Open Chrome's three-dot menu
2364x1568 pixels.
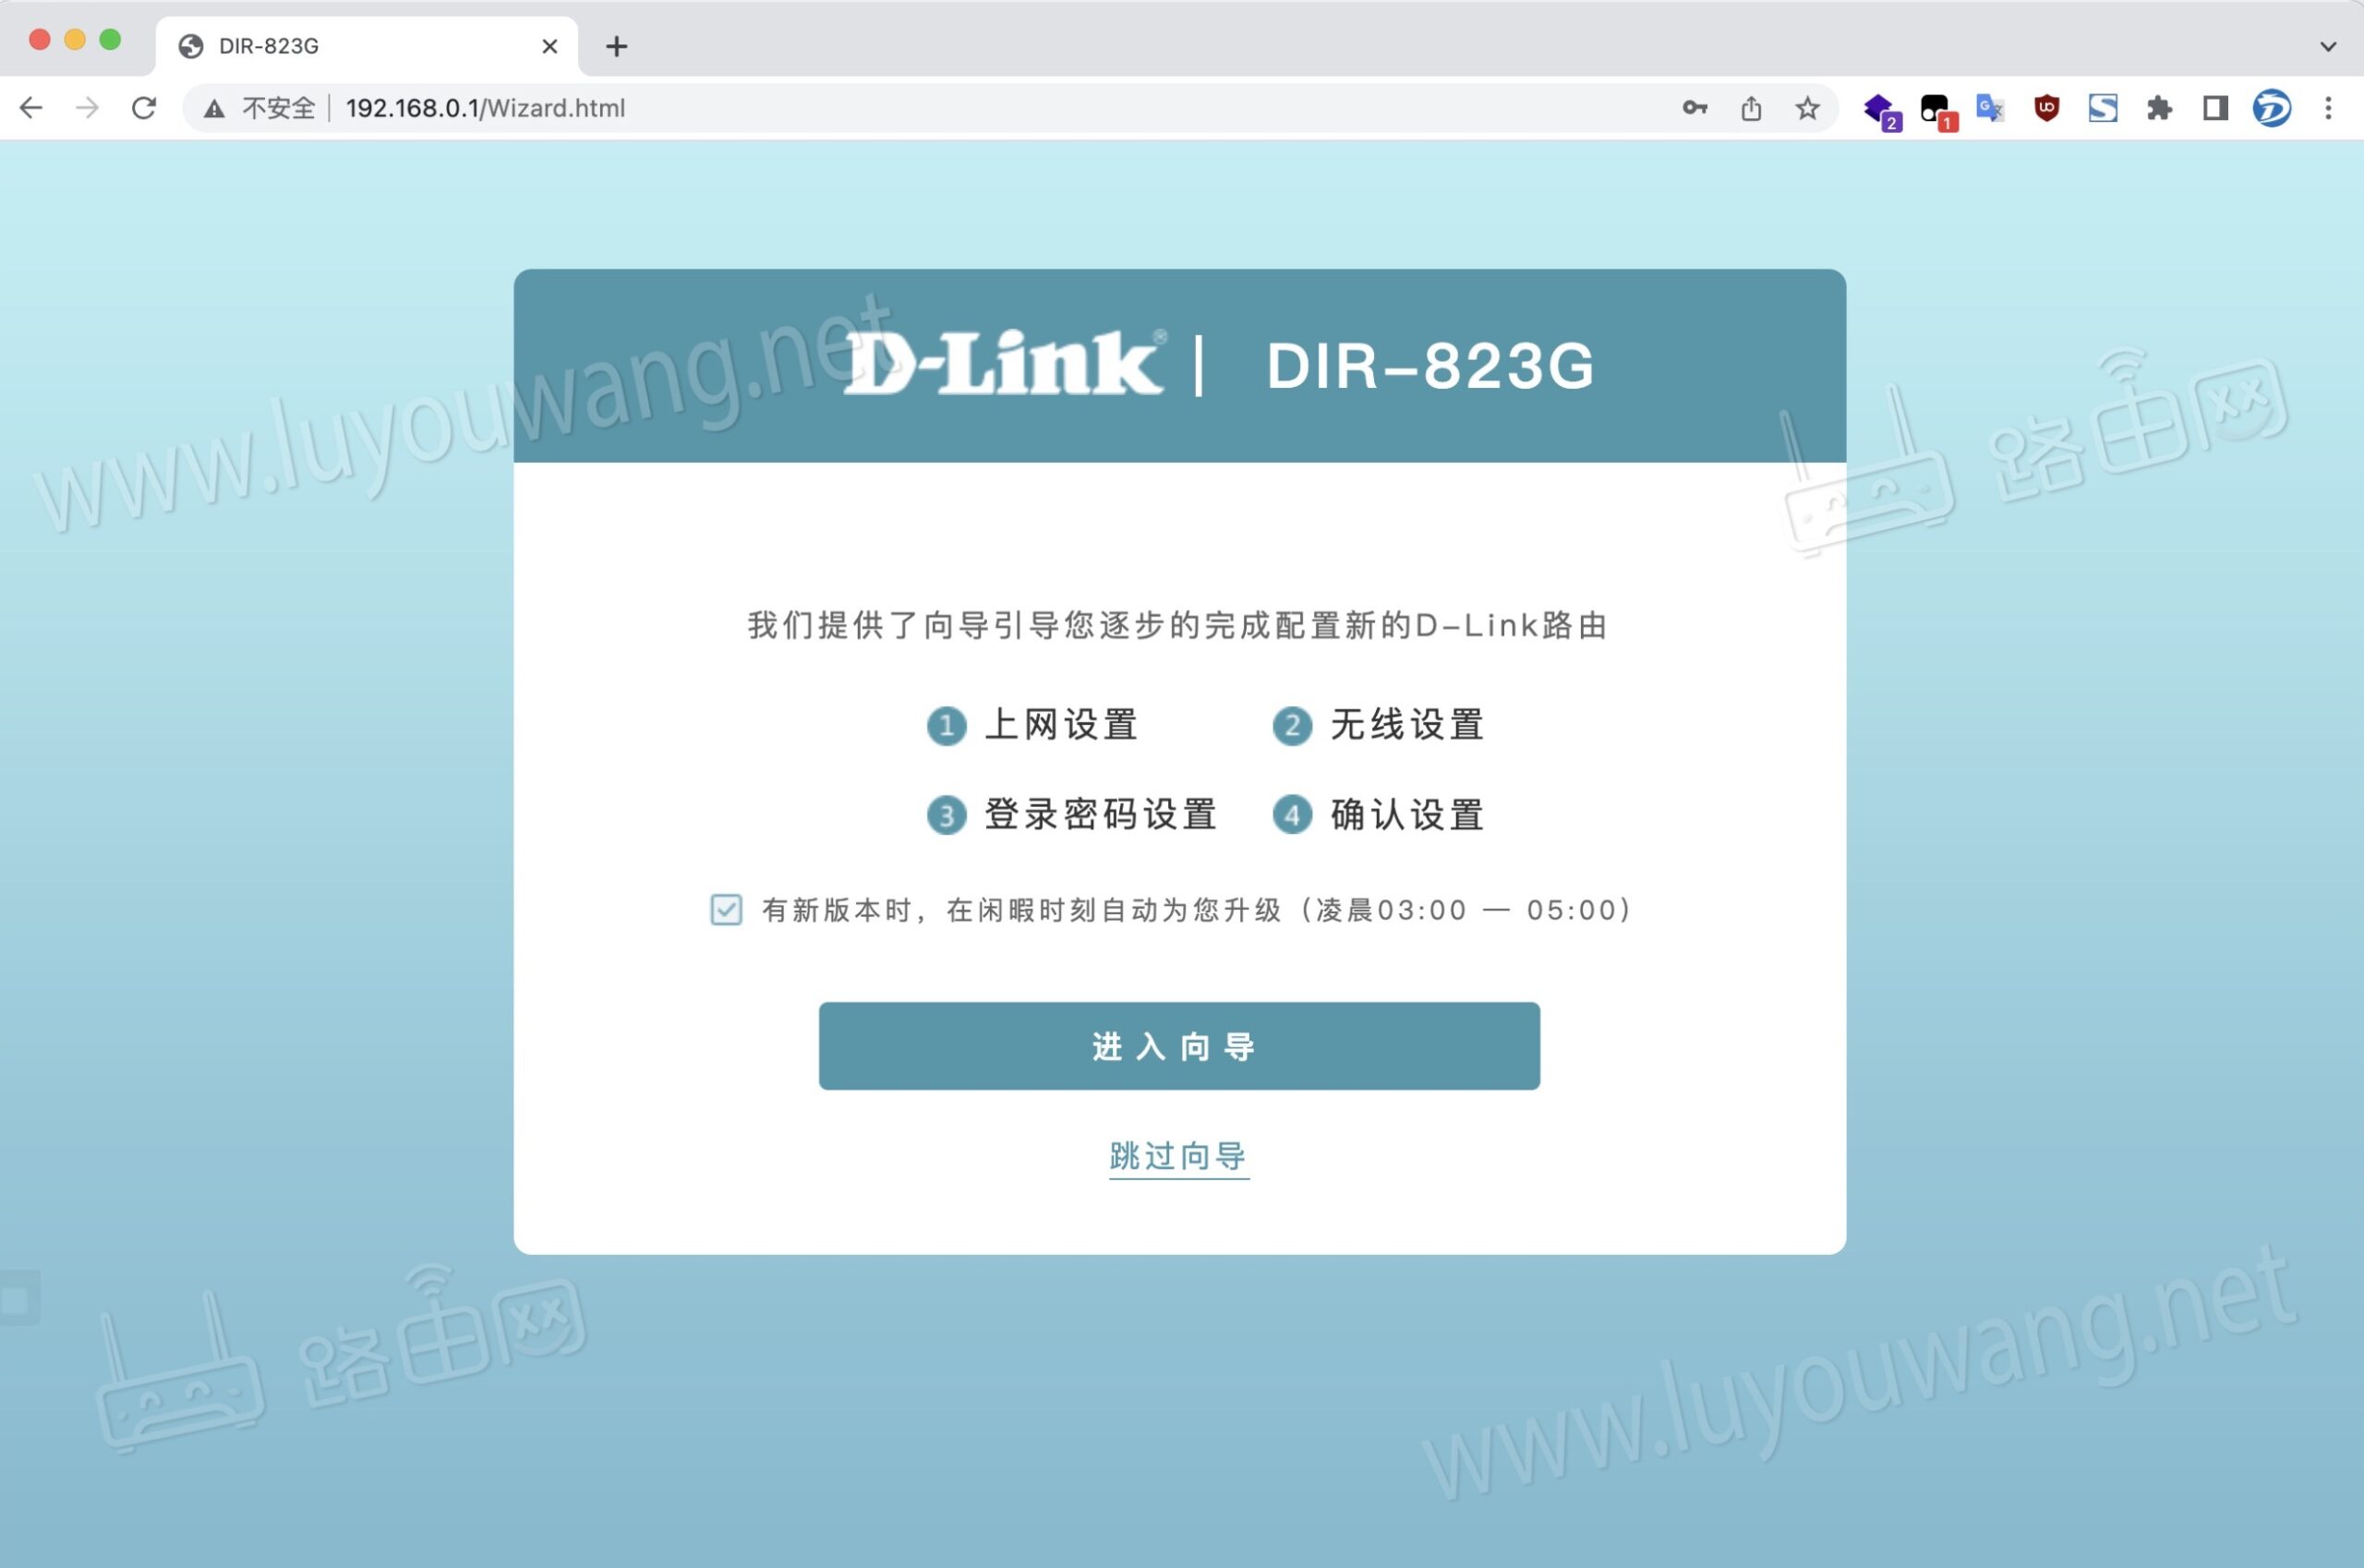[x=2330, y=108]
